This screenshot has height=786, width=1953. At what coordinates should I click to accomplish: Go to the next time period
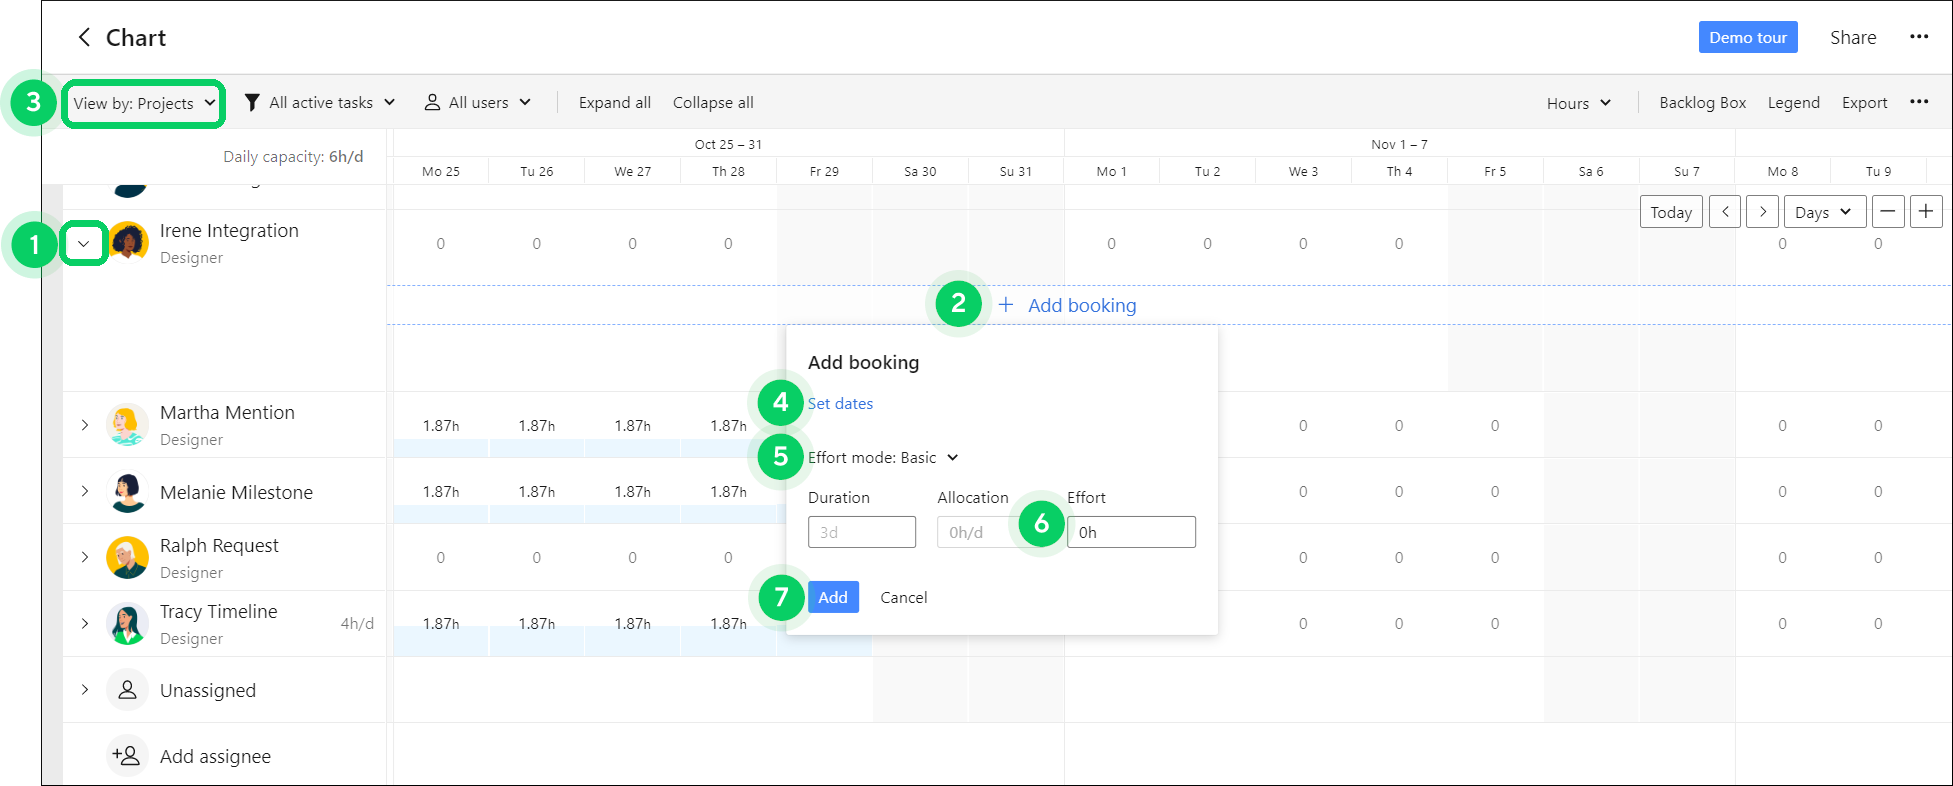coord(1763,212)
